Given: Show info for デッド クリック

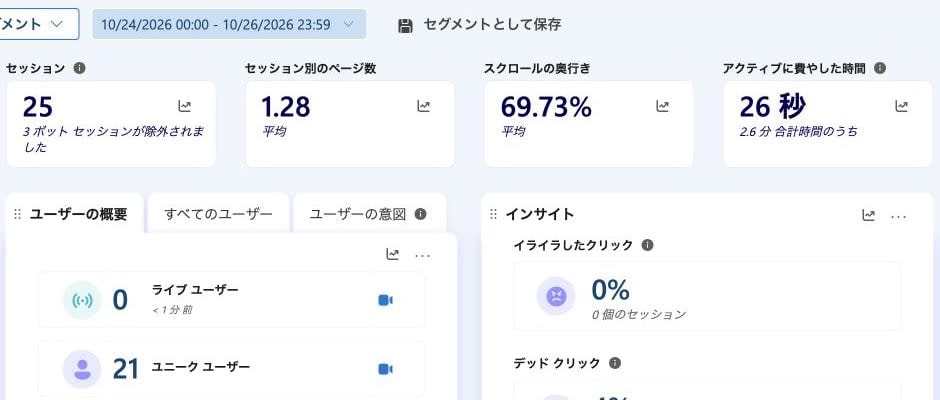Looking at the screenshot, I should tap(614, 363).
